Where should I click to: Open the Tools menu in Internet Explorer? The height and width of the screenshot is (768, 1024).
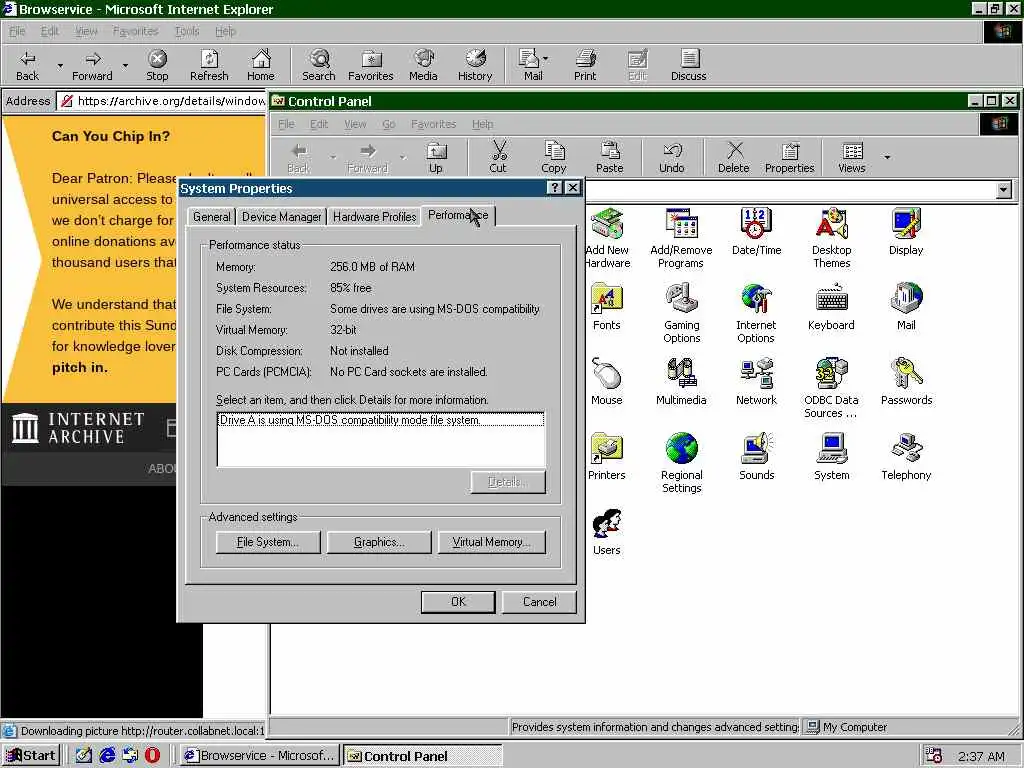point(187,31)
